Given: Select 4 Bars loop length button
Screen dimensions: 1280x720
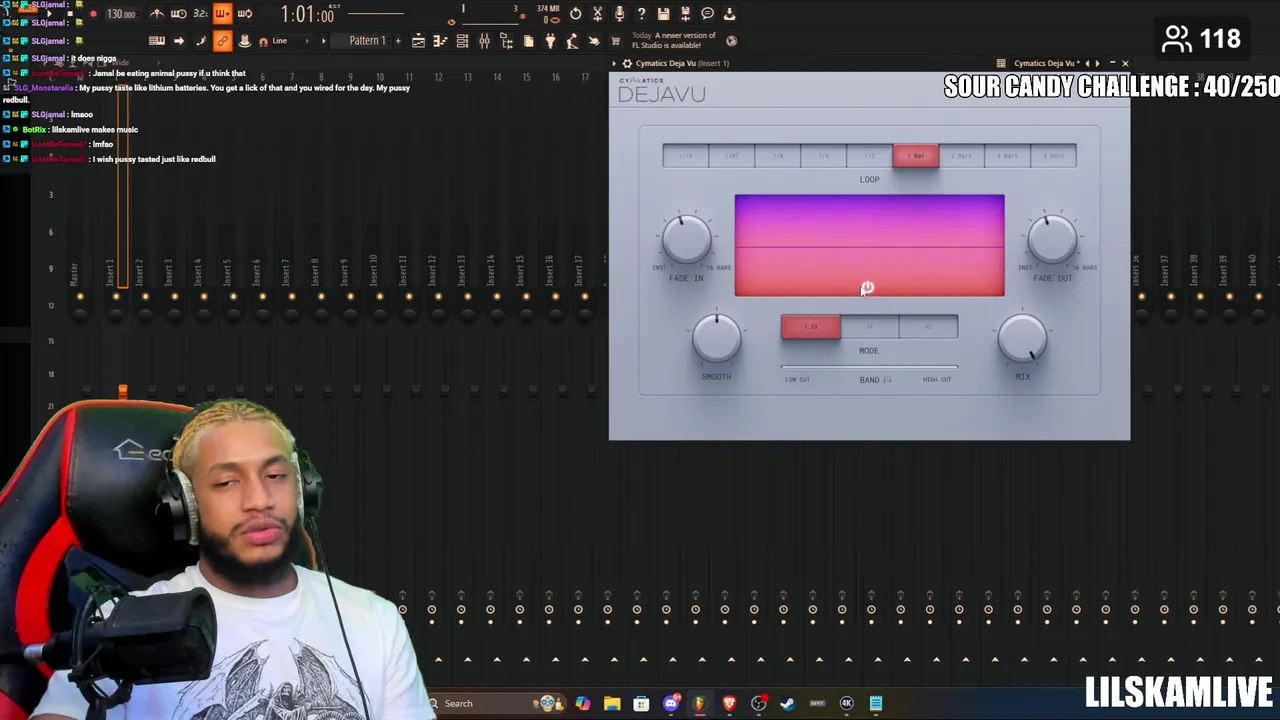Looking at the screenshot, I should coord(1008,156).
